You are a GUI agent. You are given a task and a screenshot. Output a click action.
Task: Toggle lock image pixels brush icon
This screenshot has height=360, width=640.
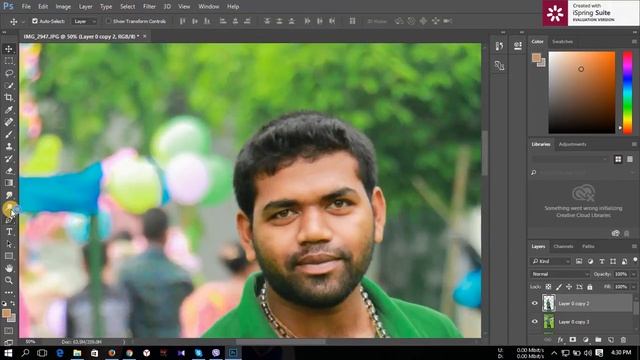pyautogui.click(x=559, y=287)
